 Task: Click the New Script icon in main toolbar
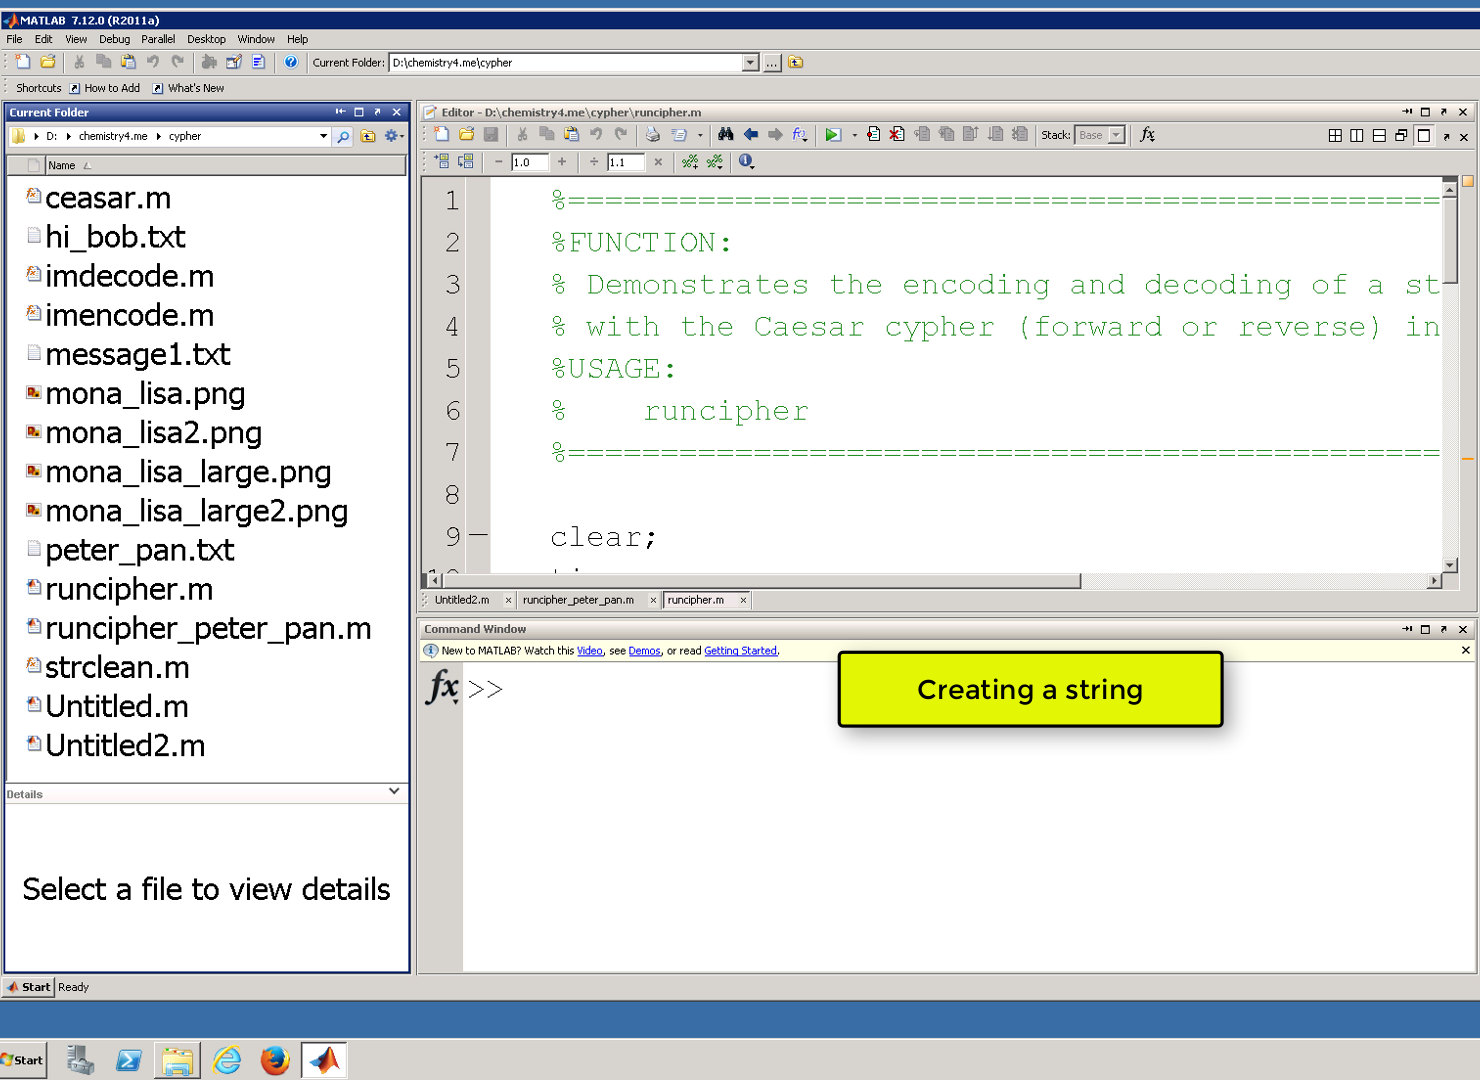point(23,62)
